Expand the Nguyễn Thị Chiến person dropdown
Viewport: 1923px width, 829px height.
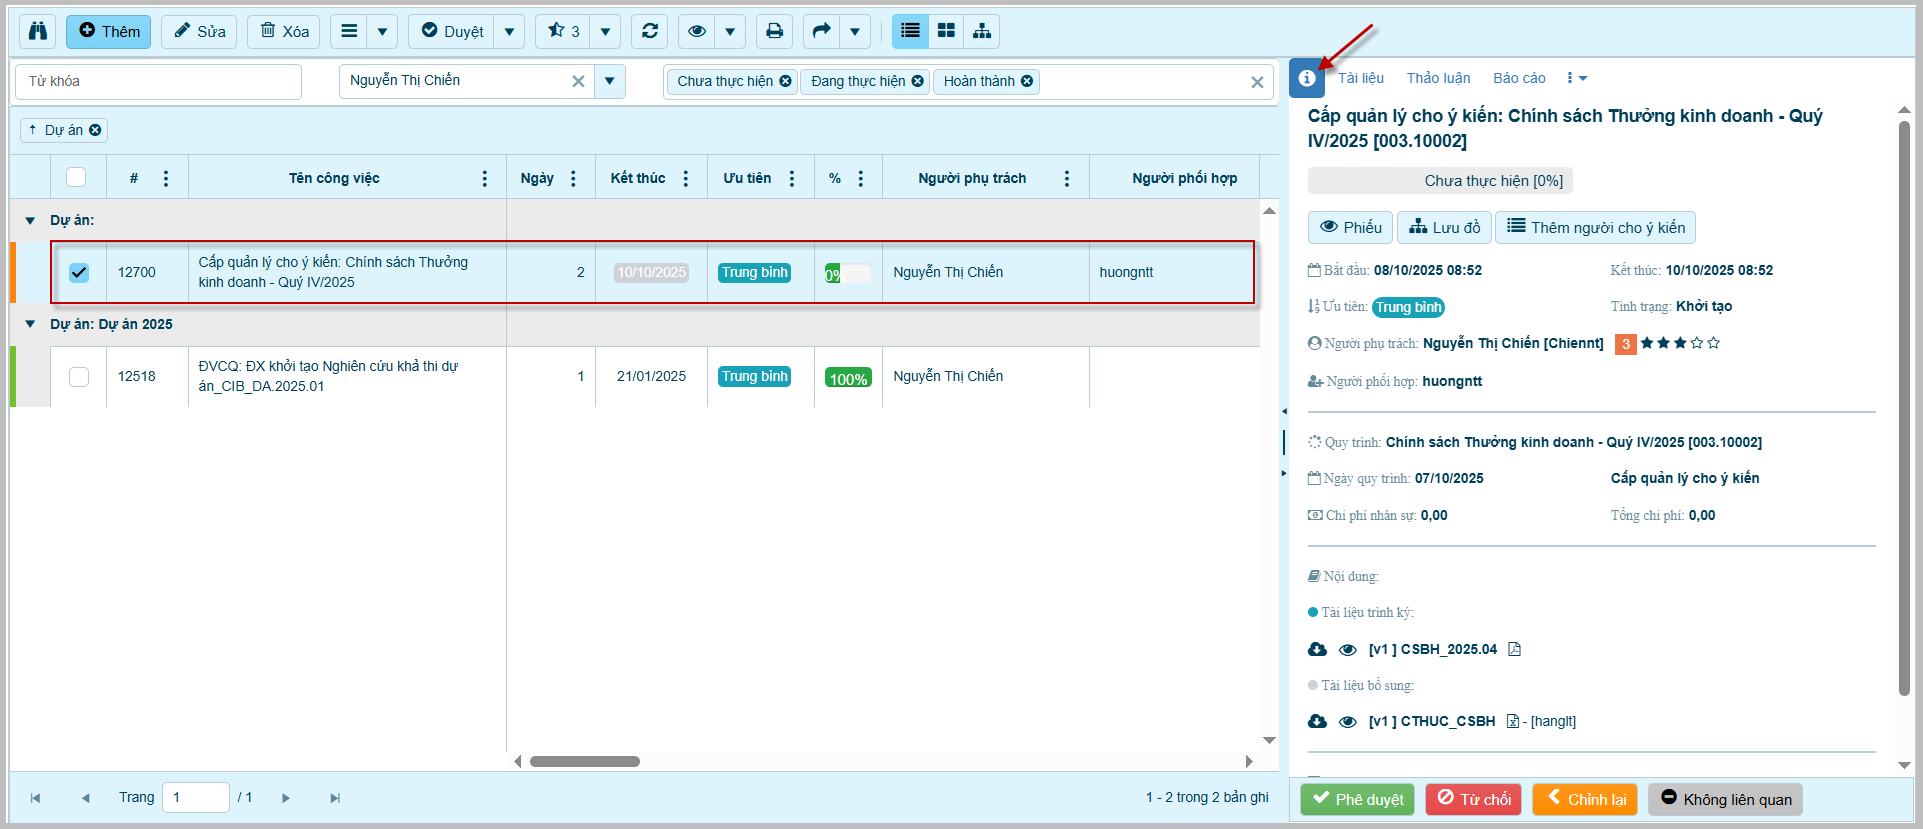[x=609, y=81]
